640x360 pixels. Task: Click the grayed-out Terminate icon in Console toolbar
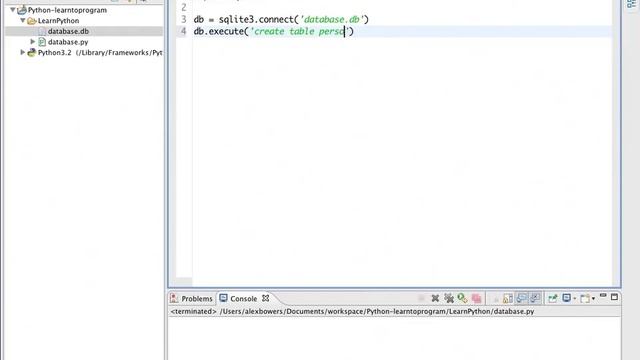422,298
